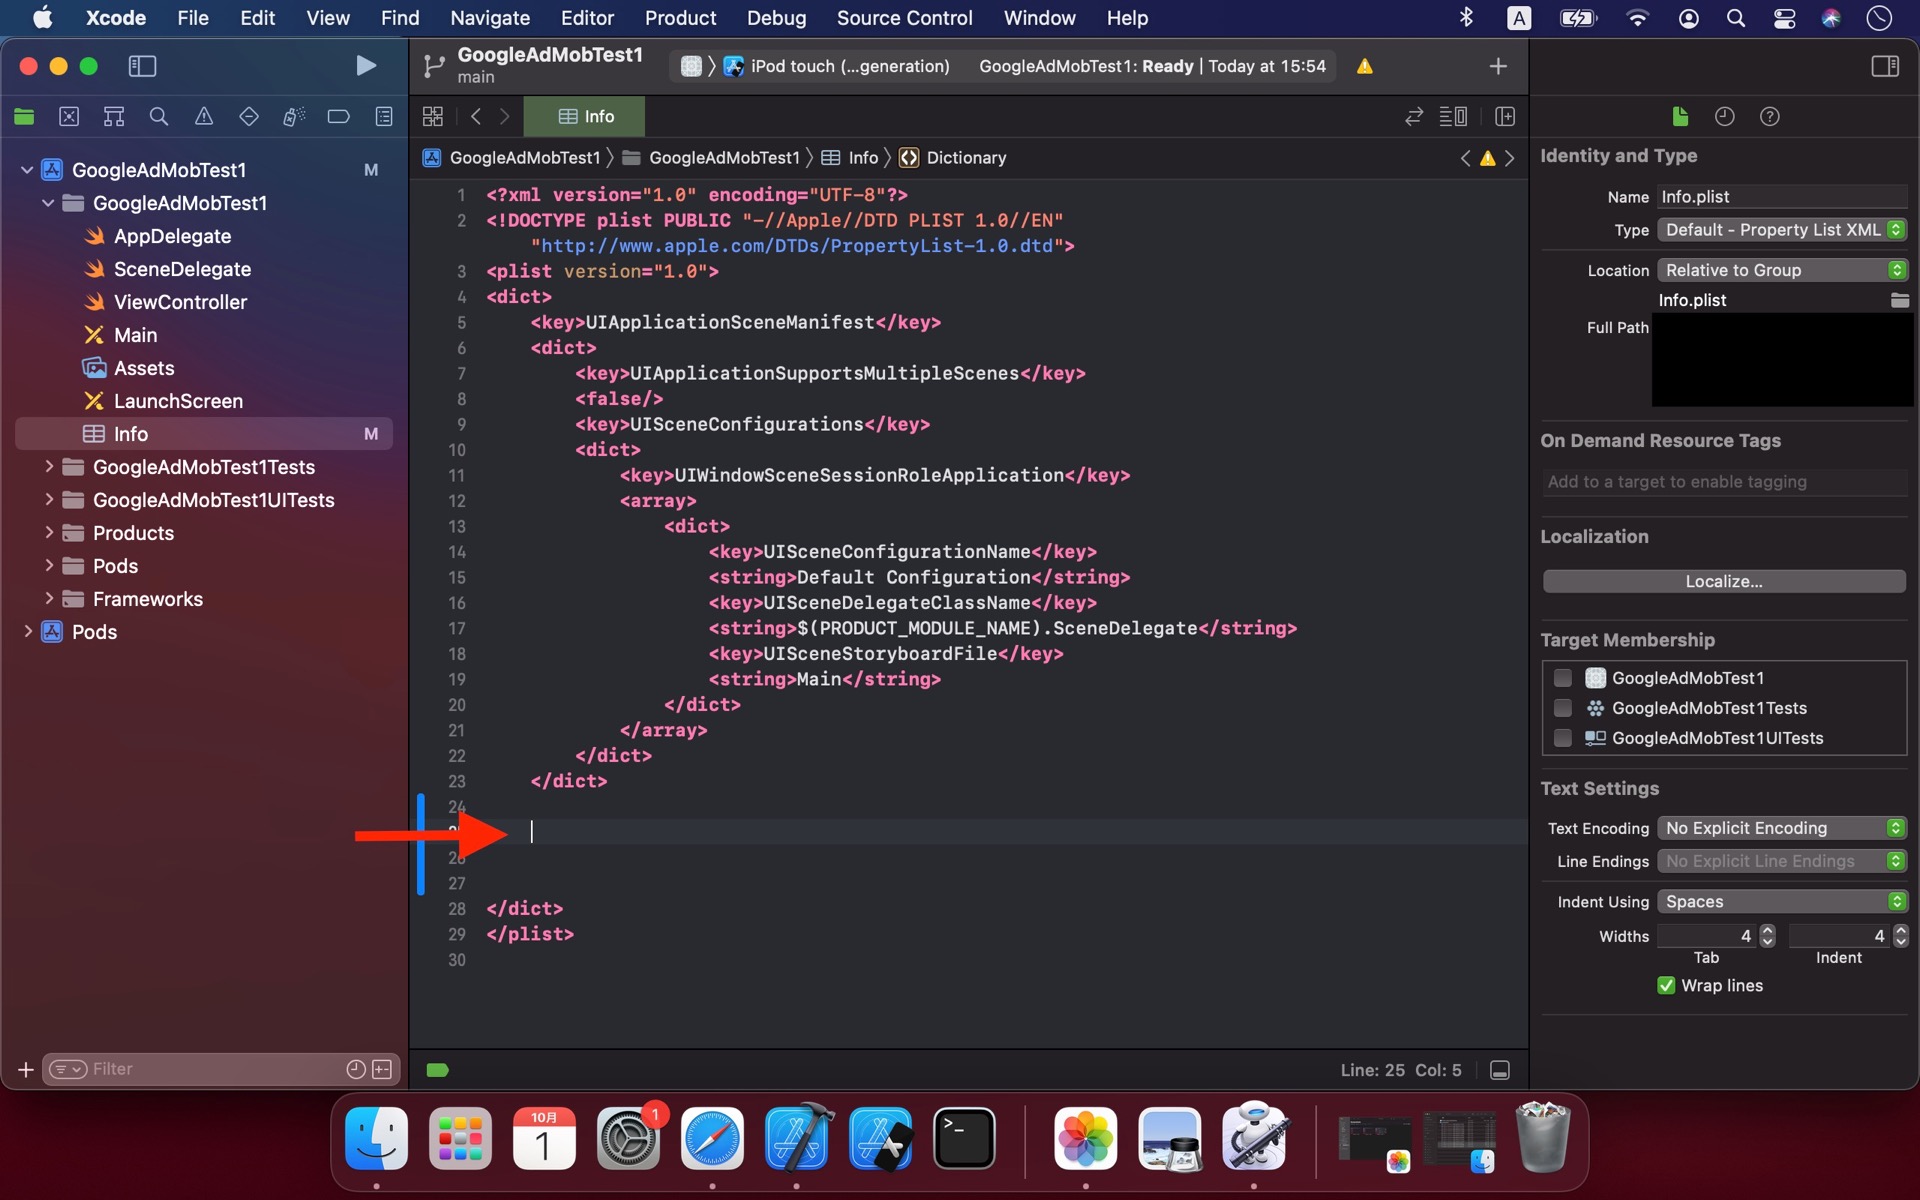Show recently modified files filter
The image size is (1920, 1200).
pyautogui.click(x=356, y=1070)
